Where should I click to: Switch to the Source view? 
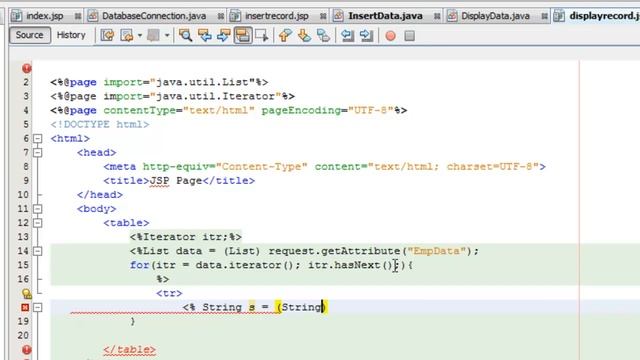pyautogui.click(x=29, y=35)
